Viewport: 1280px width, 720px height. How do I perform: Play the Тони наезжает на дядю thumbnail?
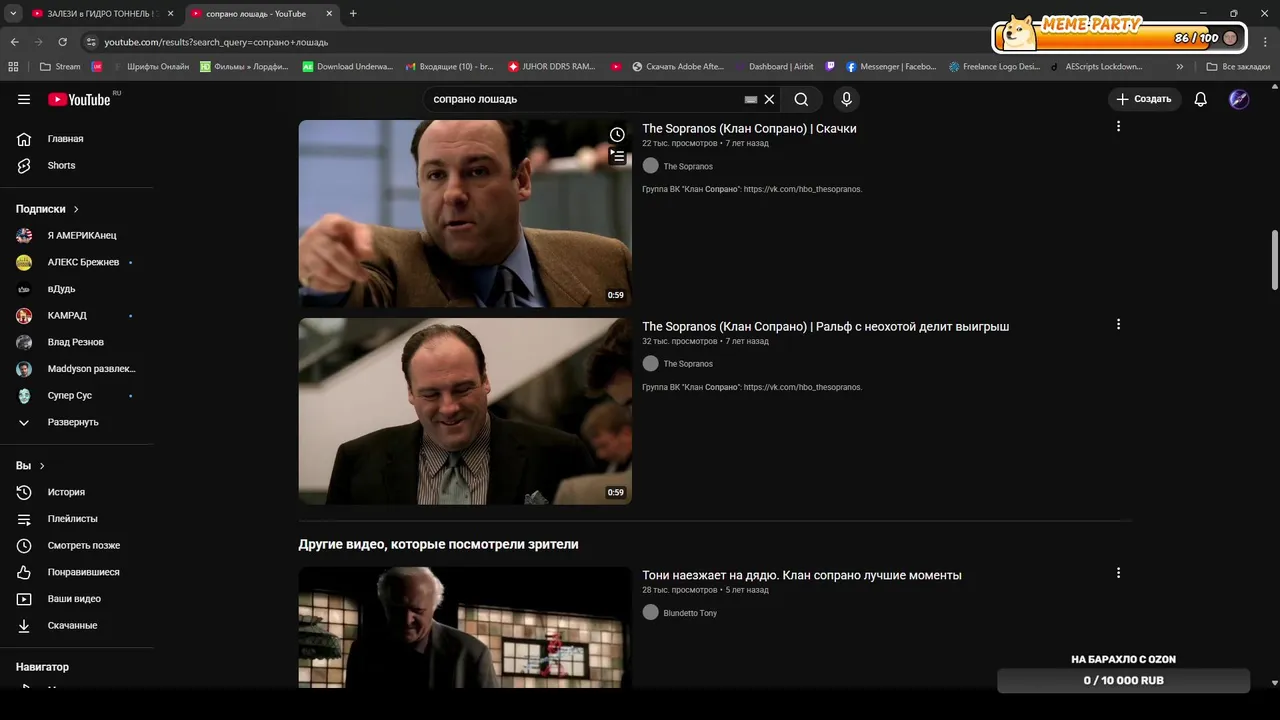pos(465,627)
